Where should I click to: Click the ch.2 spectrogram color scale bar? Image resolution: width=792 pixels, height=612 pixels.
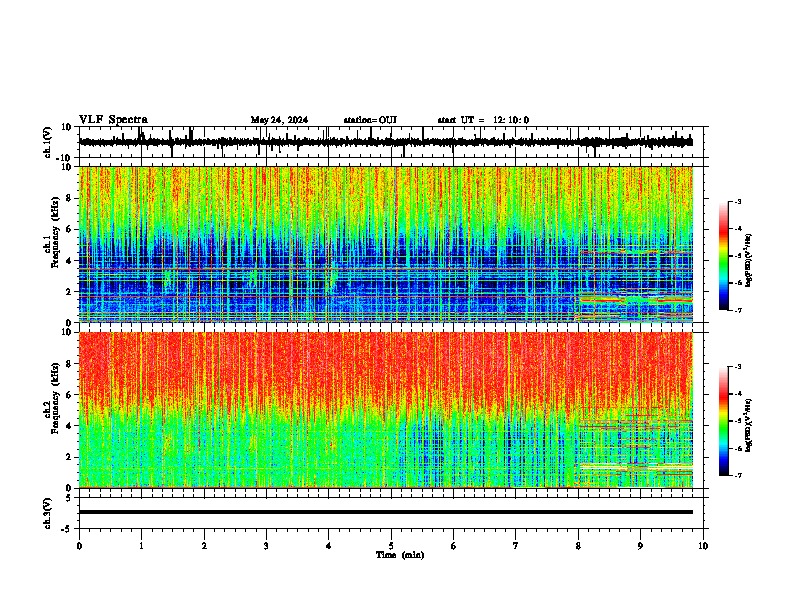(723, 421)
